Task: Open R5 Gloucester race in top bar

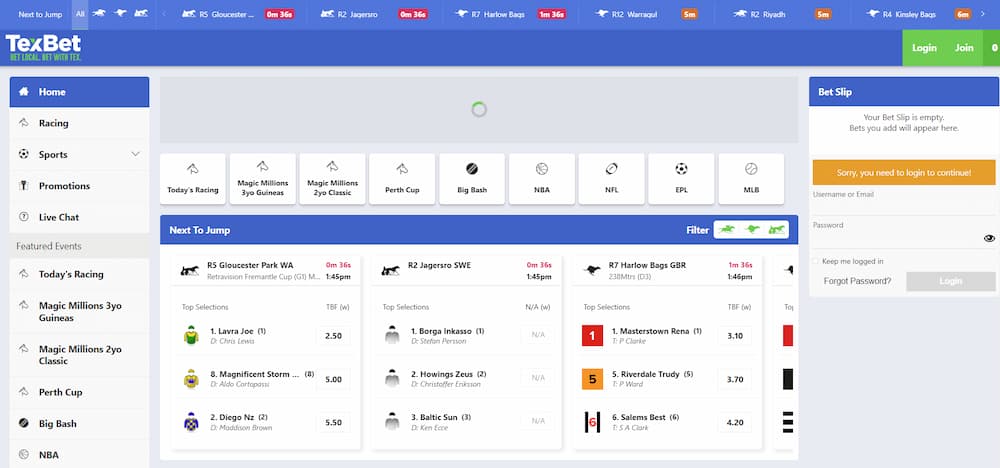Action: [237, 14]
